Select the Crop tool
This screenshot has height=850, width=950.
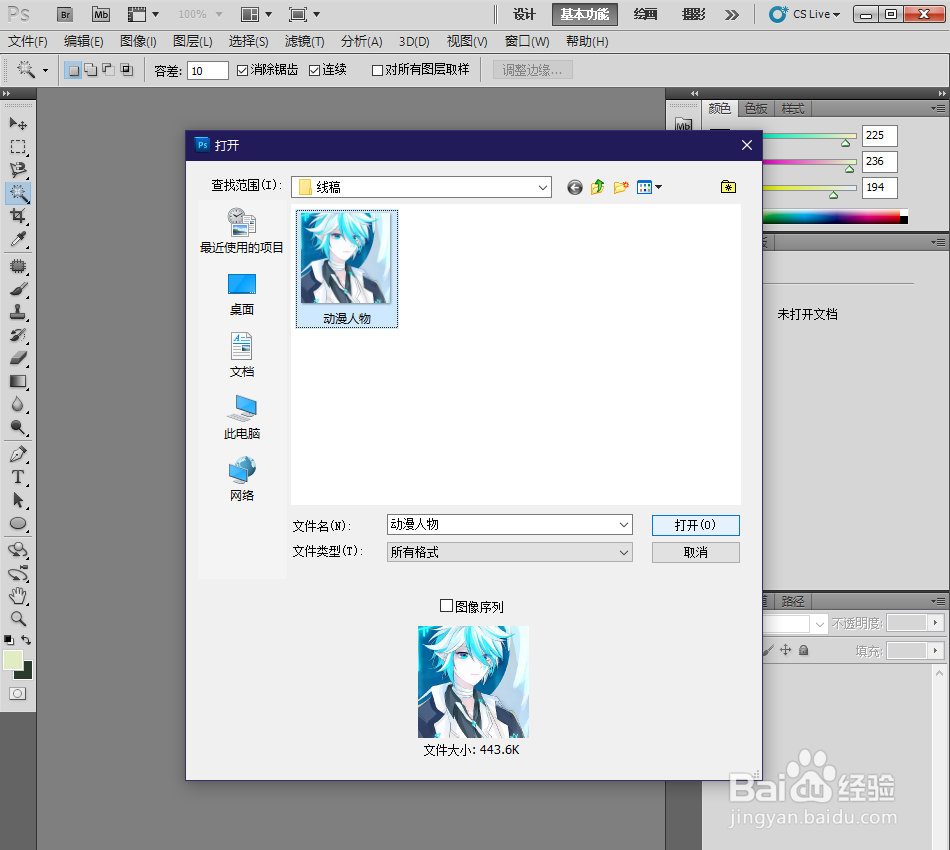click(18, 216)
